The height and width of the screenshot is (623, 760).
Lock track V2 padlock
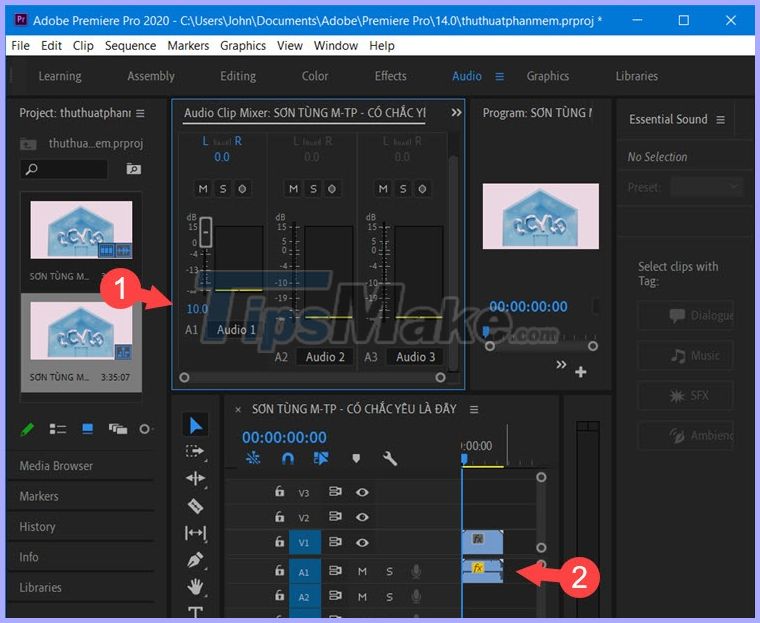[x=279, y=517]
